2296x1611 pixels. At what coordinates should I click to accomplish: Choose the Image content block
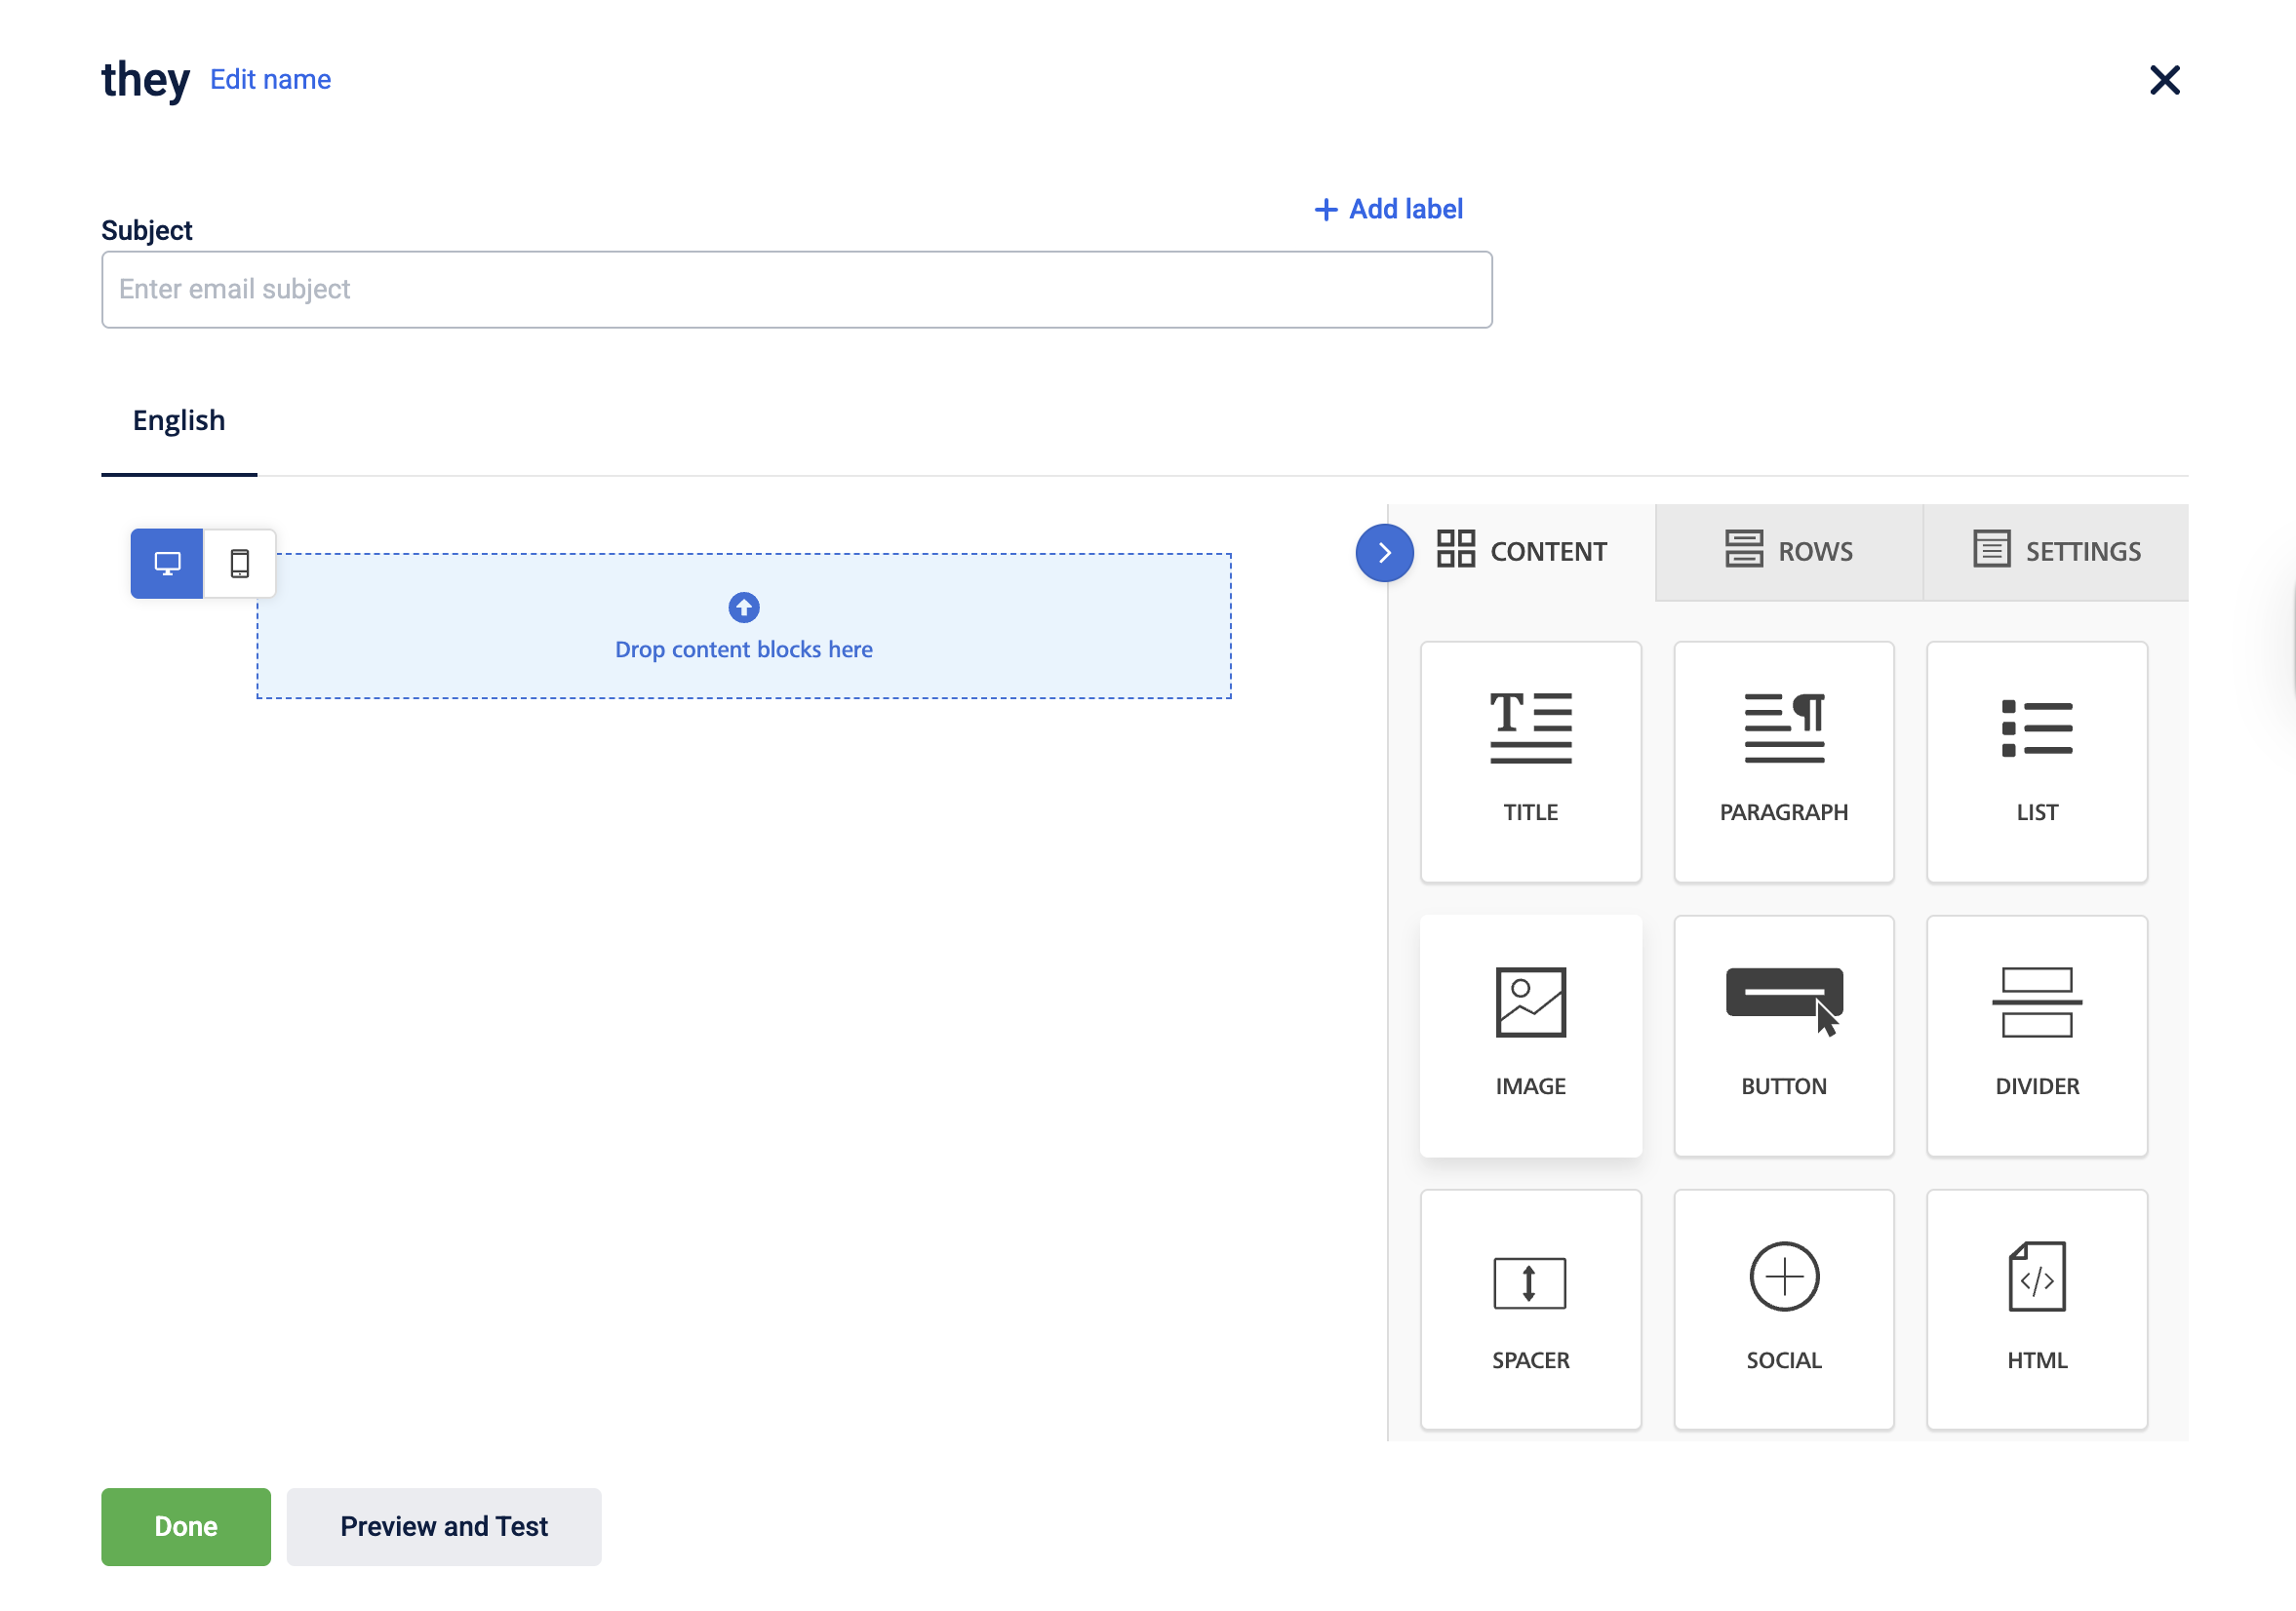(x=1530, y=1035)
